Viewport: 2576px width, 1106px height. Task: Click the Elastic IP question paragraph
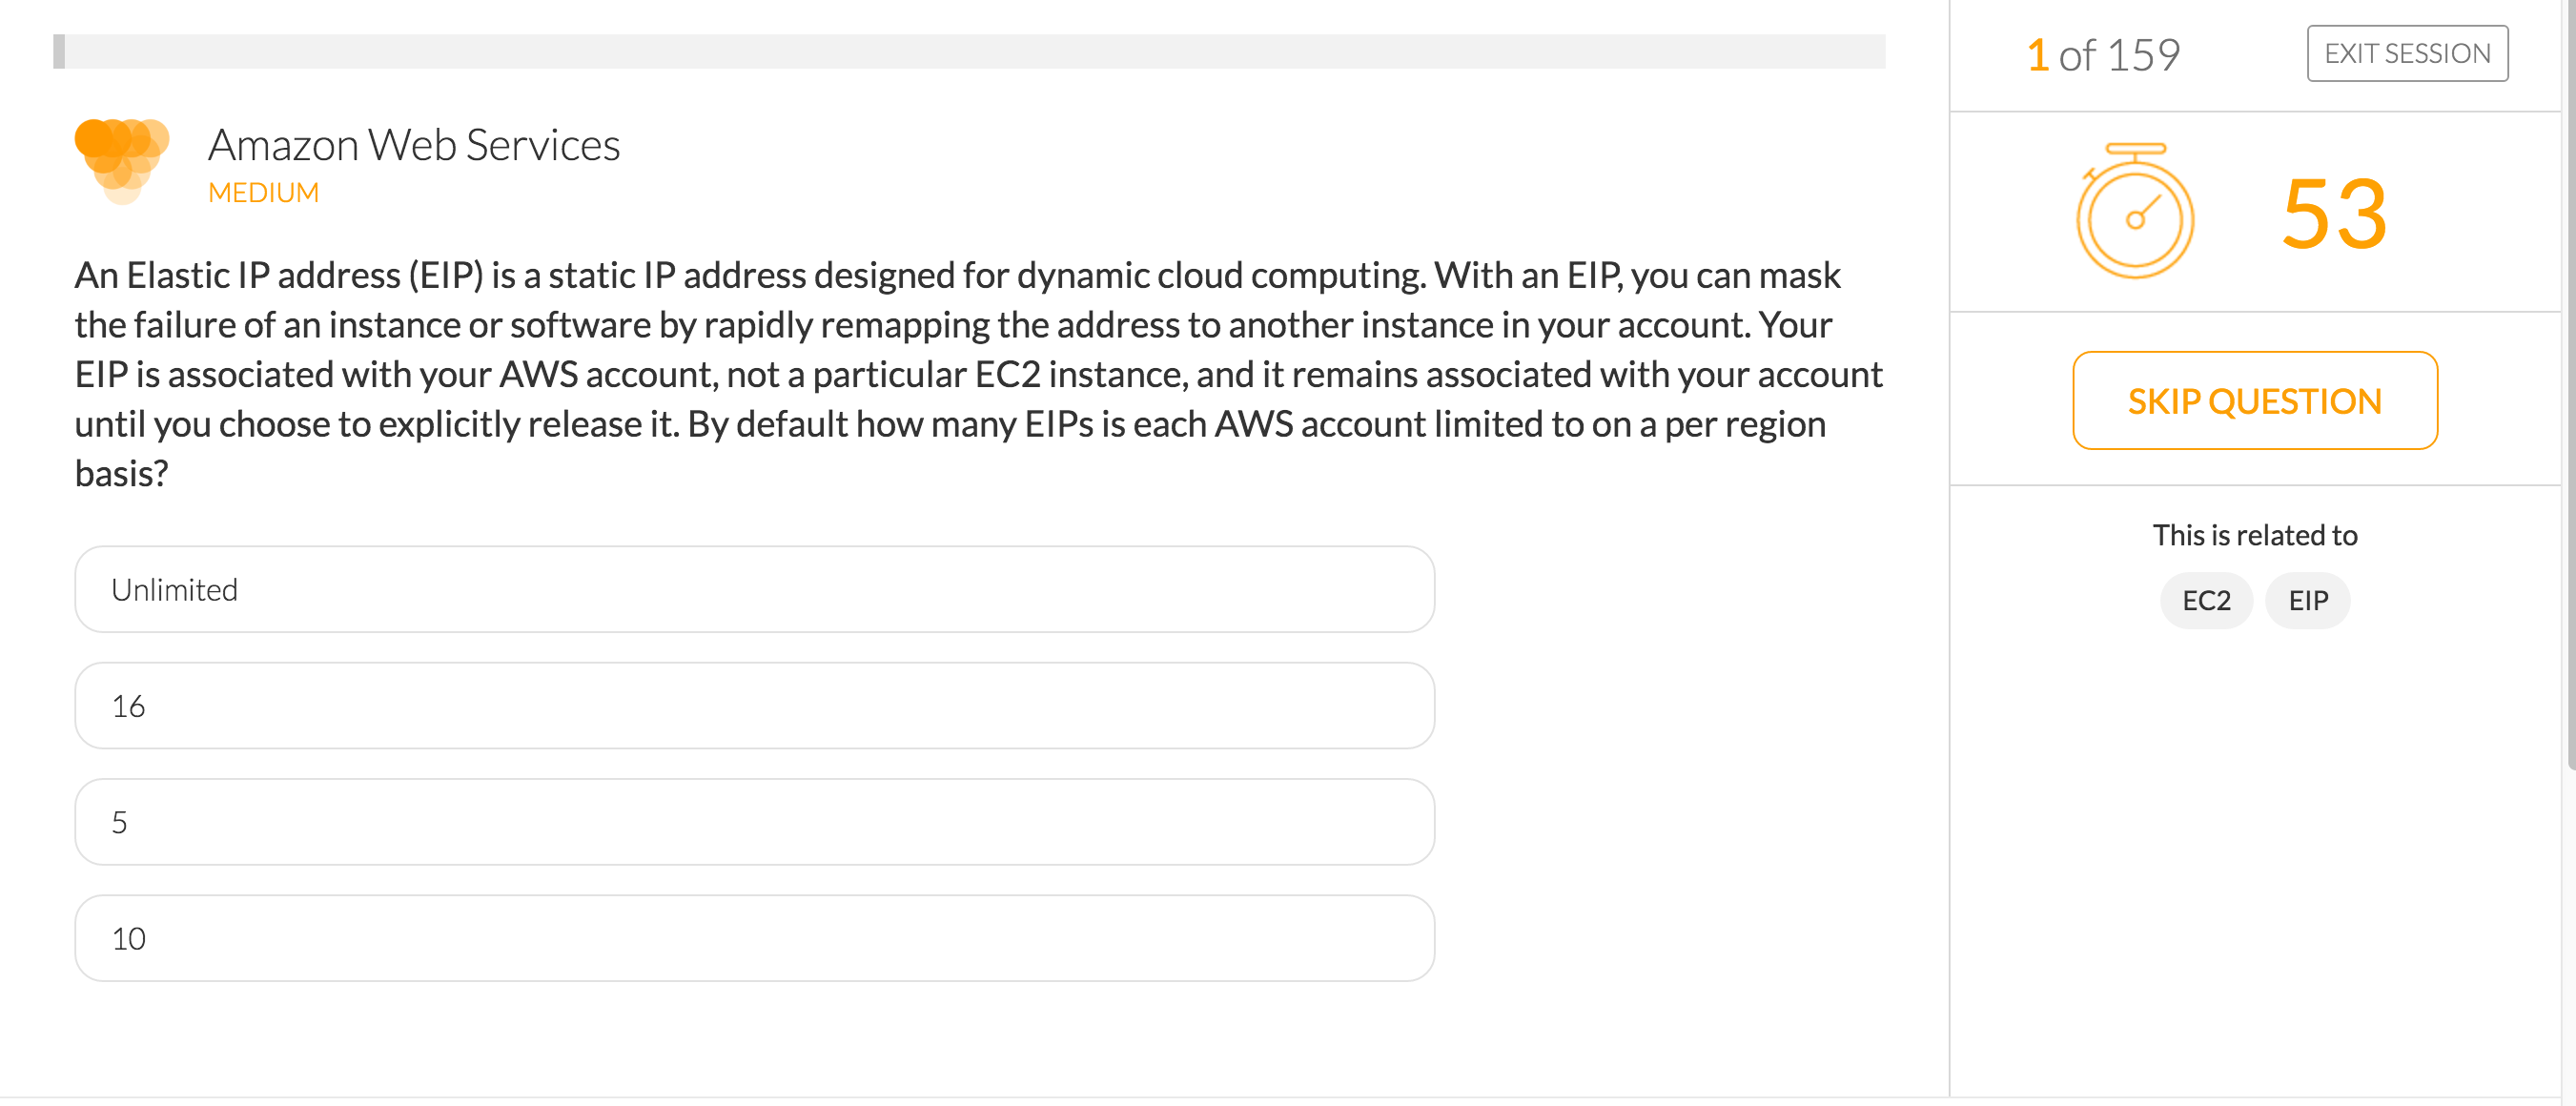(978, 374)
